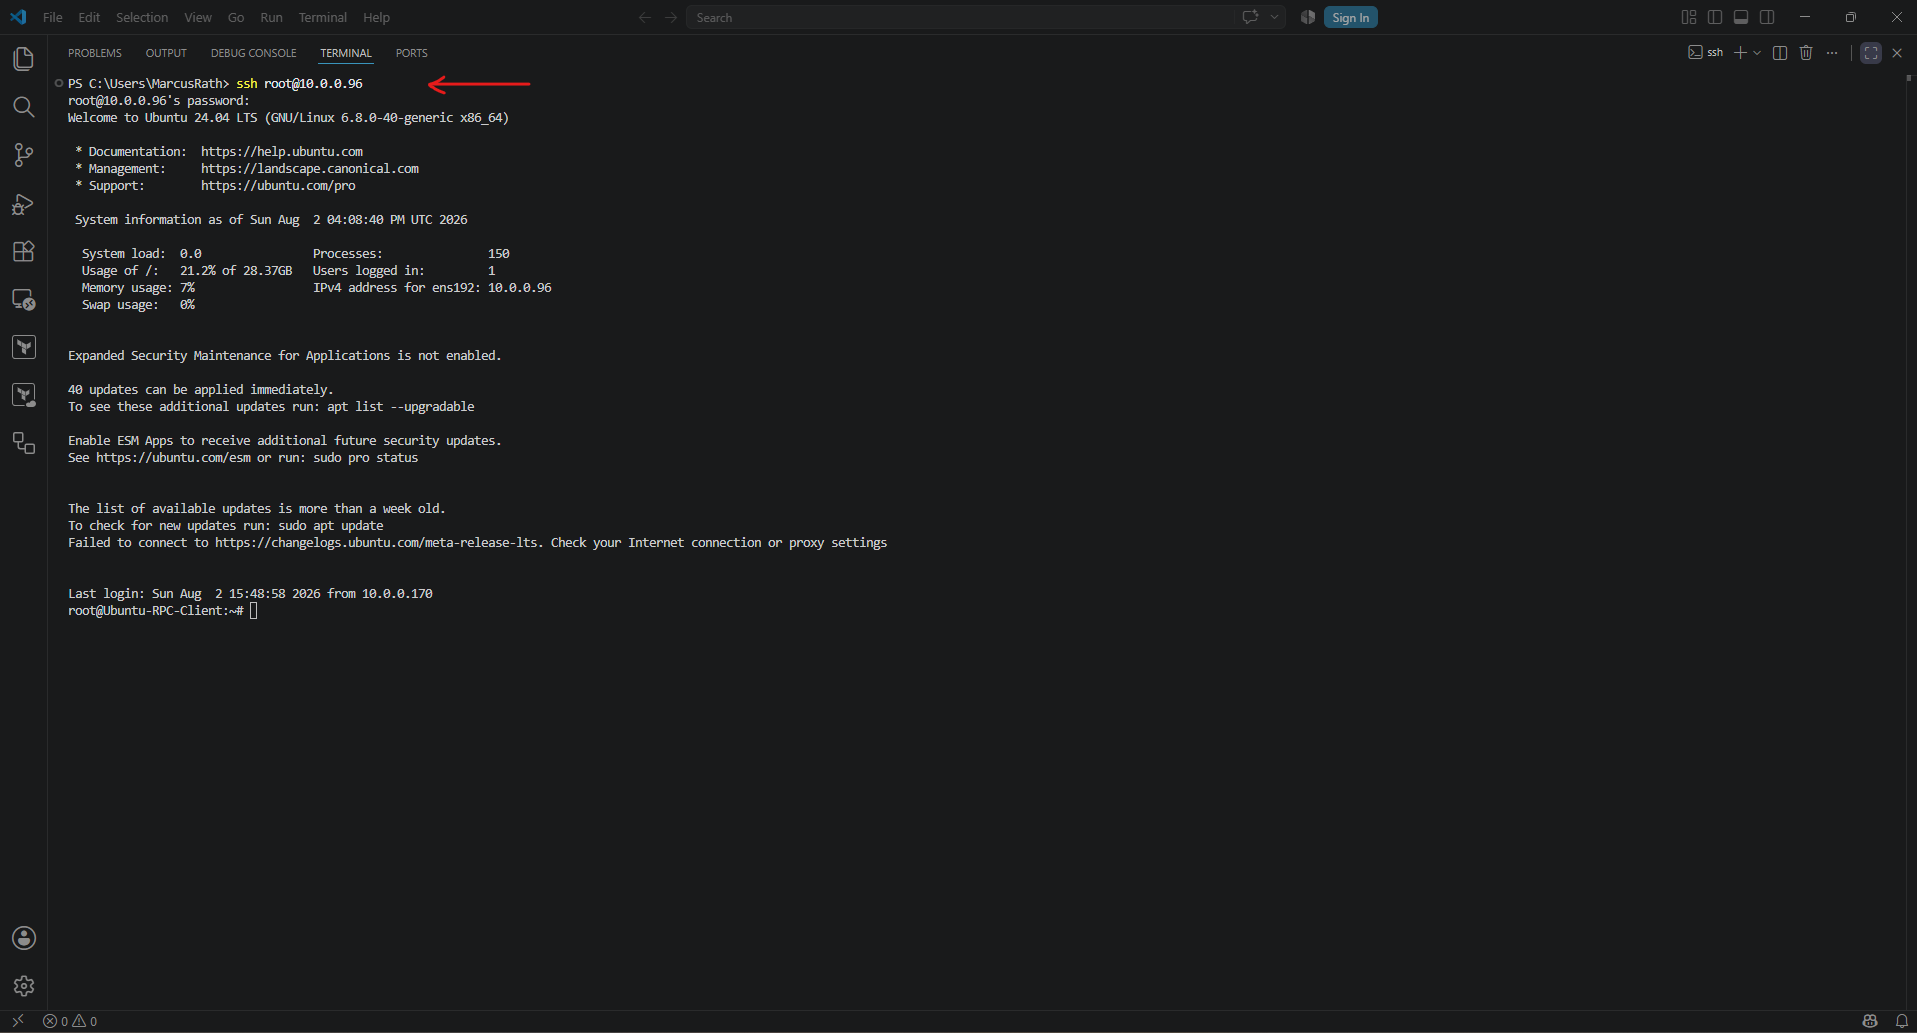
Task: Click the round icon left of Sign In
Action: click(1308, 17)
